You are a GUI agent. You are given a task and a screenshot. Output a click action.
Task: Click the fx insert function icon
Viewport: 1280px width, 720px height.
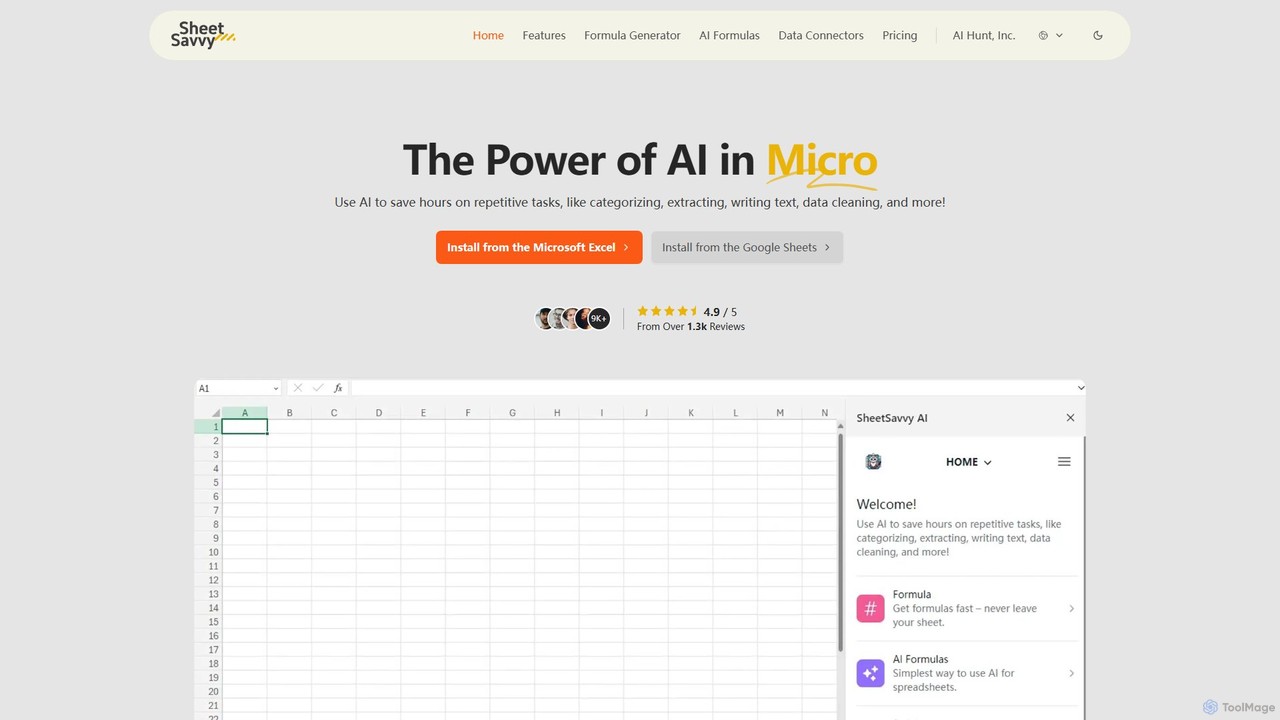pos(338,388)
